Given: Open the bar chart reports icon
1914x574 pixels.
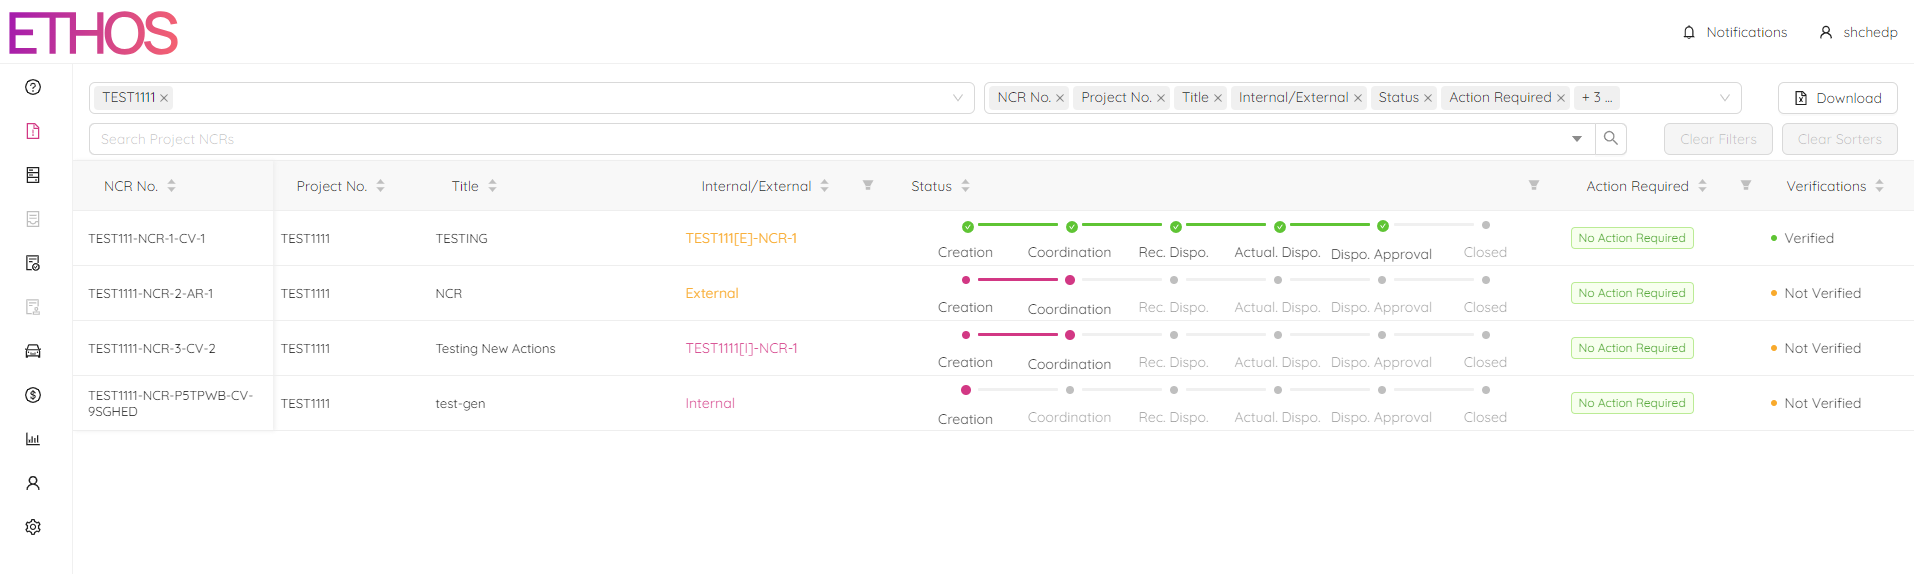Looking at the screenshot, I should [33, 439].
